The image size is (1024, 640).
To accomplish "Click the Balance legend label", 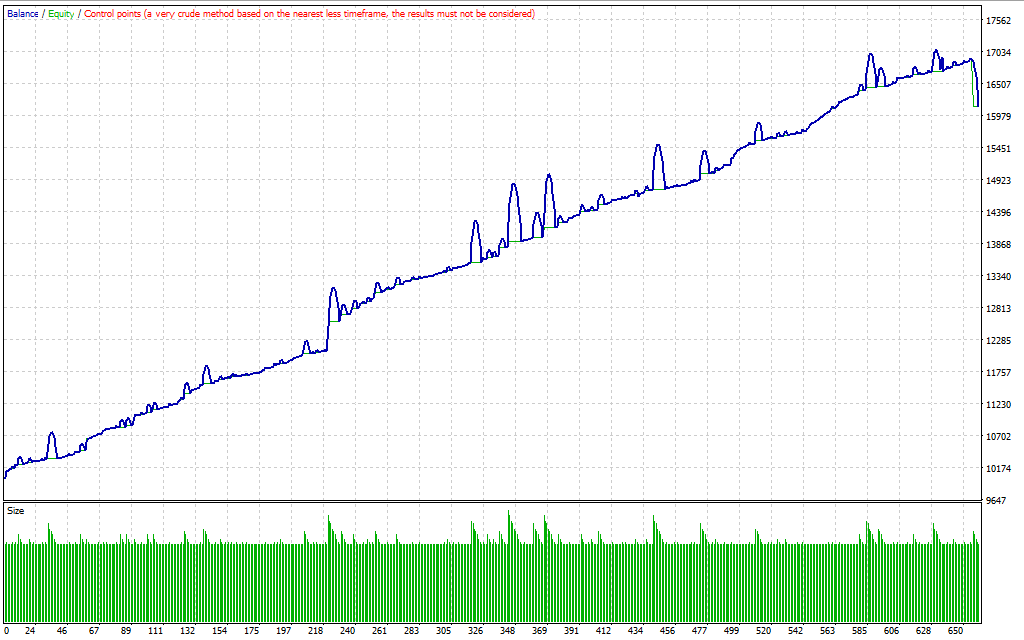I will point(22,14).
